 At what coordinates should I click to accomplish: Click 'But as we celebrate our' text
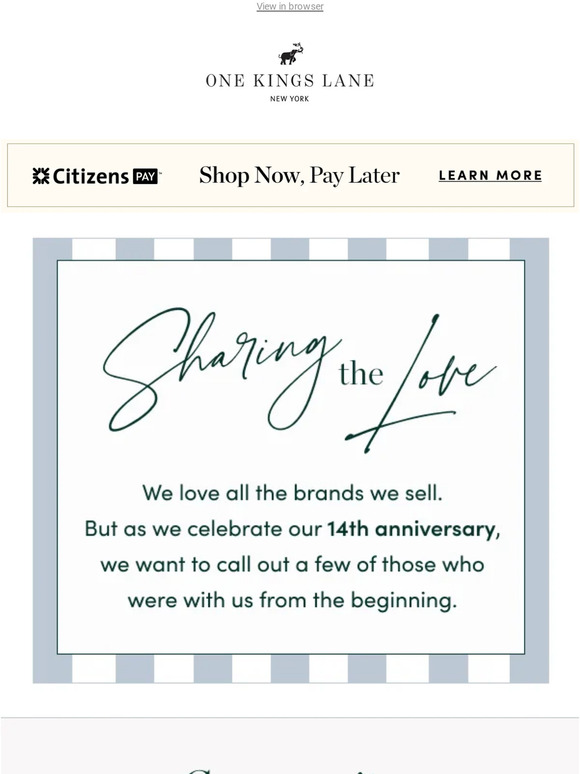[203, 529]
